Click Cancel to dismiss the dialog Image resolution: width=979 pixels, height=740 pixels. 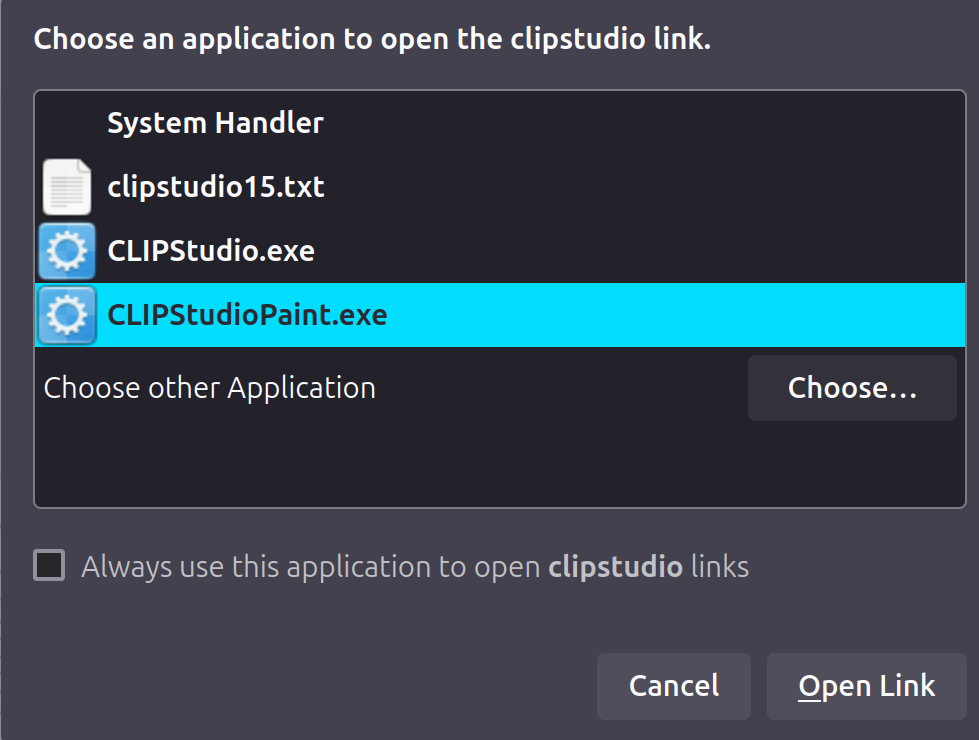pos(674,686)
